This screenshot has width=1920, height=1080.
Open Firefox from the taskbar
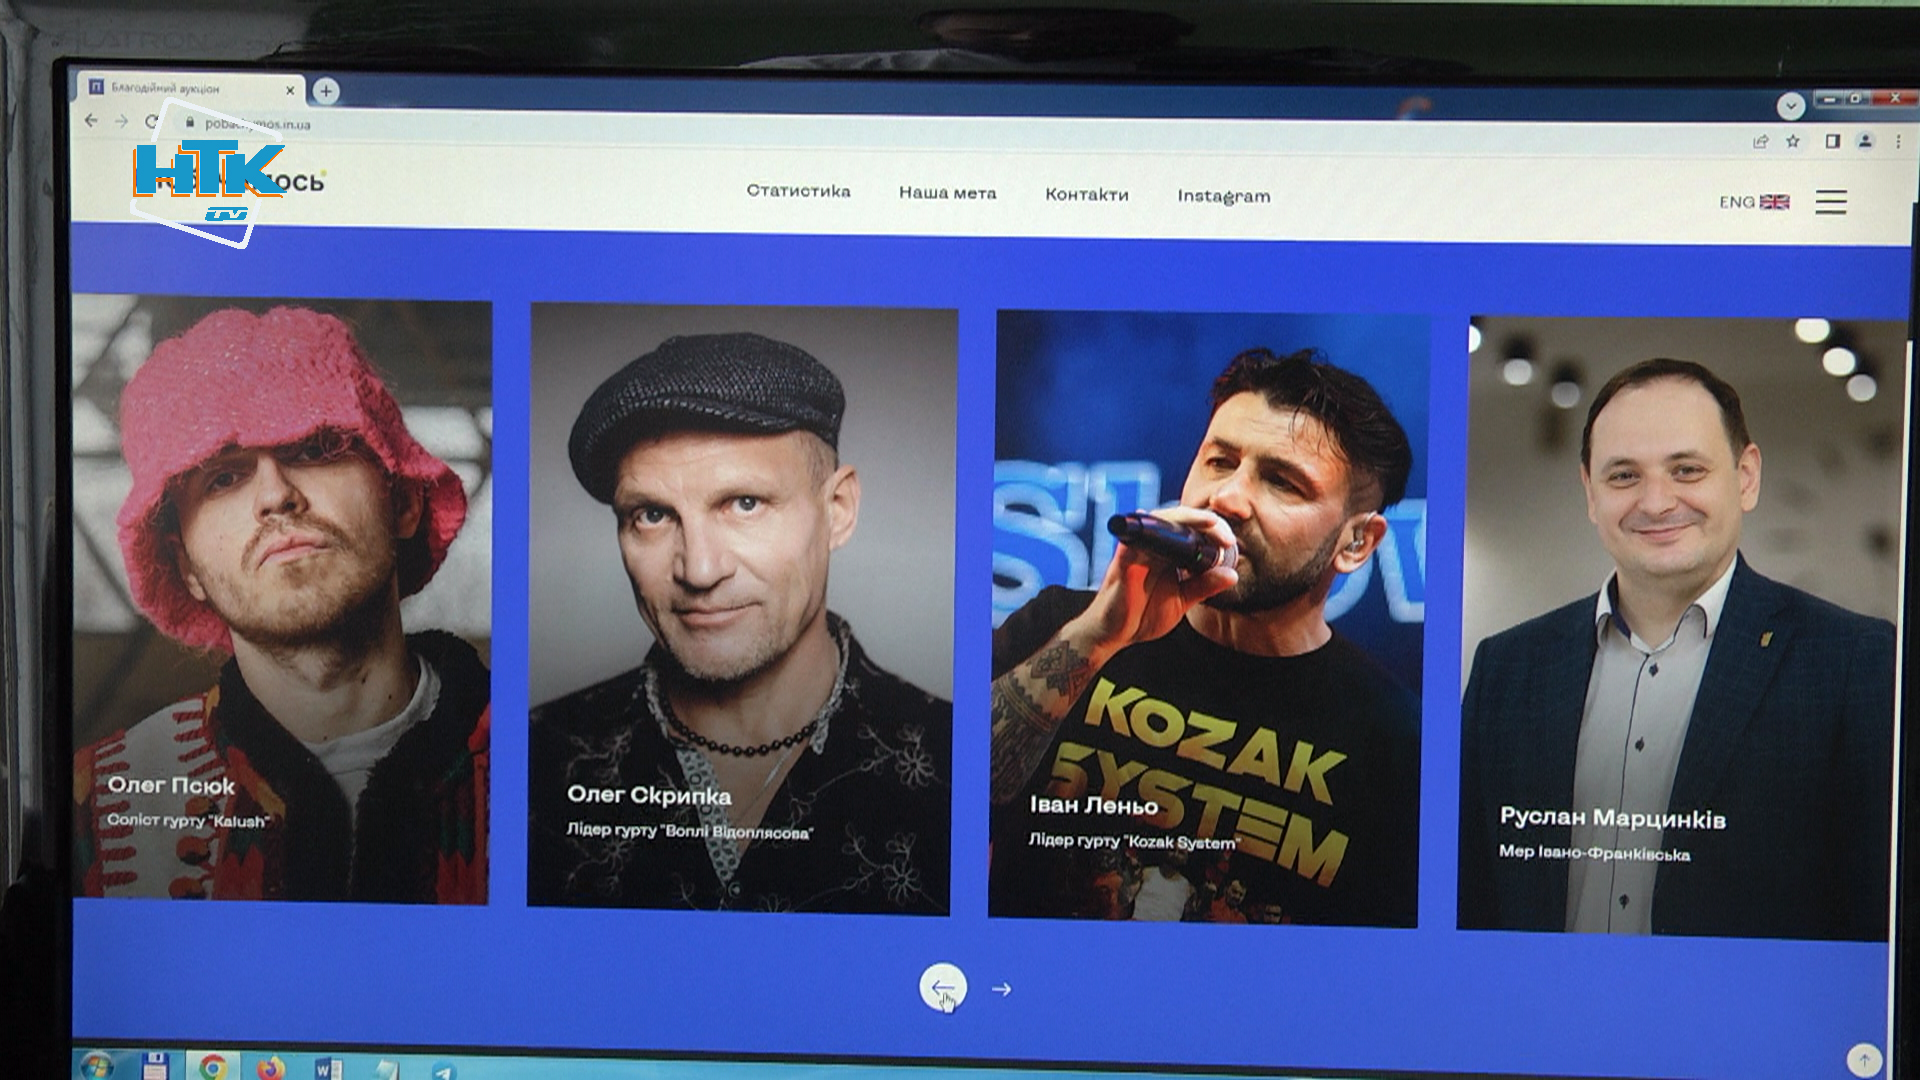(x=270, y=1067)
